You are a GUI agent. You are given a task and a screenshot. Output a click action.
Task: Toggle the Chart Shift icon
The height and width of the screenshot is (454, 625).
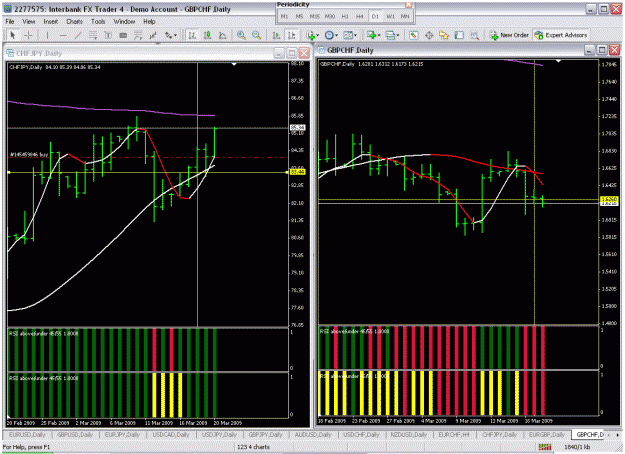coord(291,35)
